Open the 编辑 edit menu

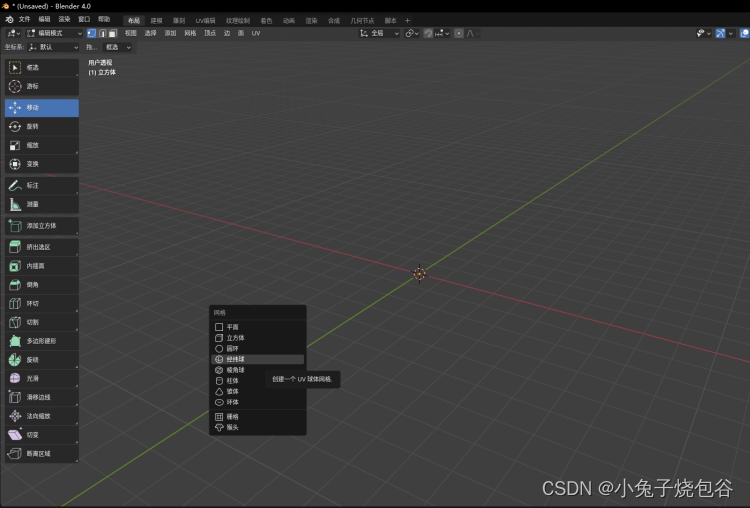tap(44, 20)
